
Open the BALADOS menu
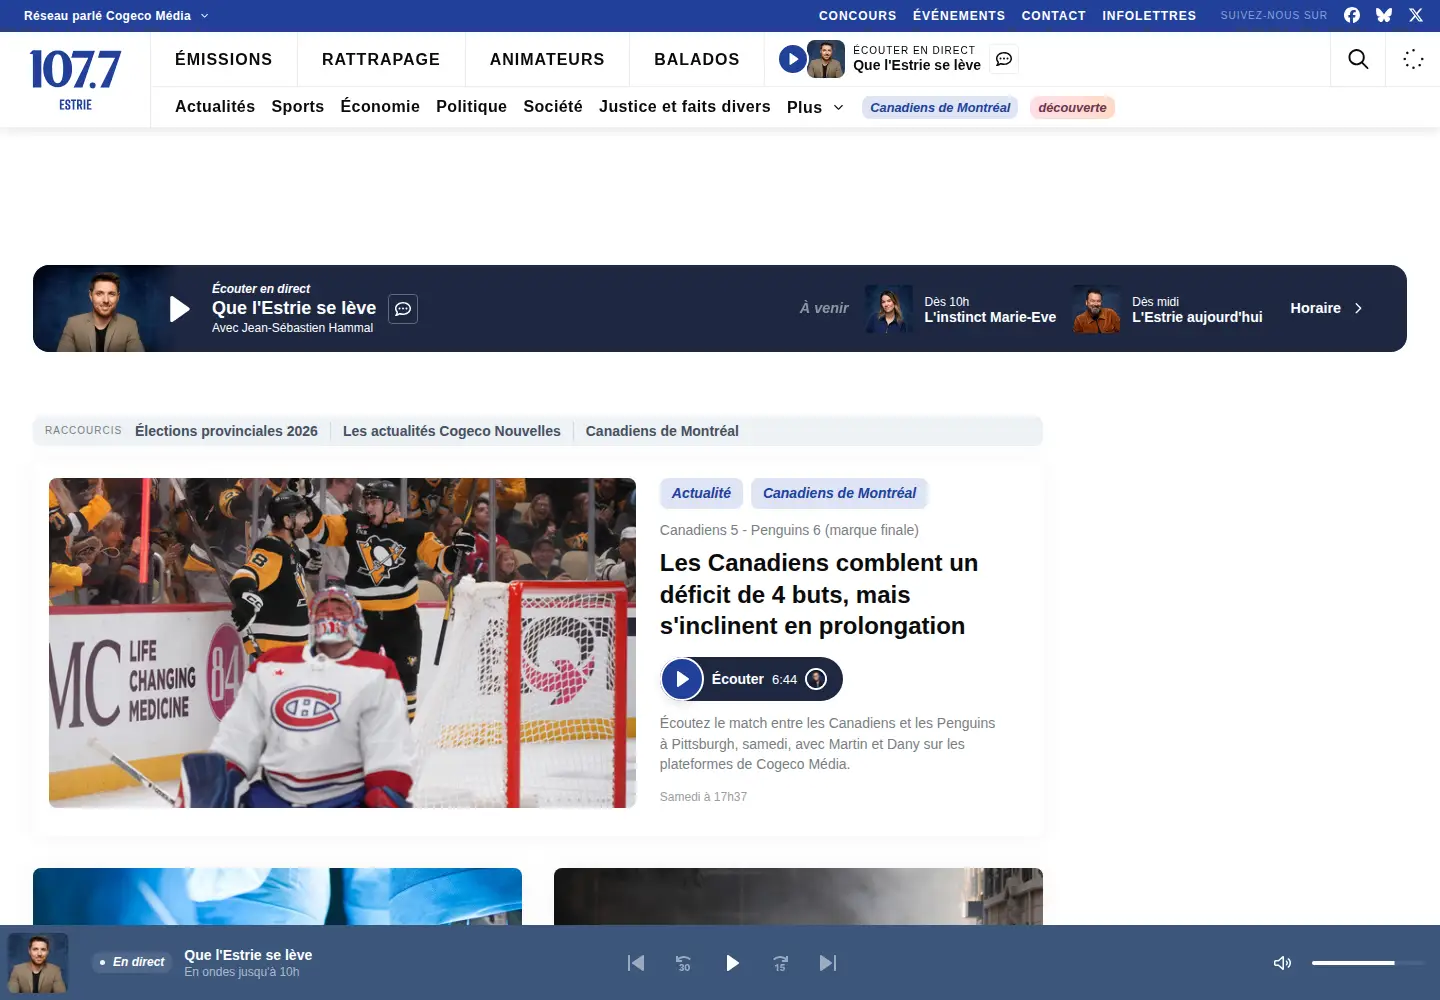coord(697,59)
